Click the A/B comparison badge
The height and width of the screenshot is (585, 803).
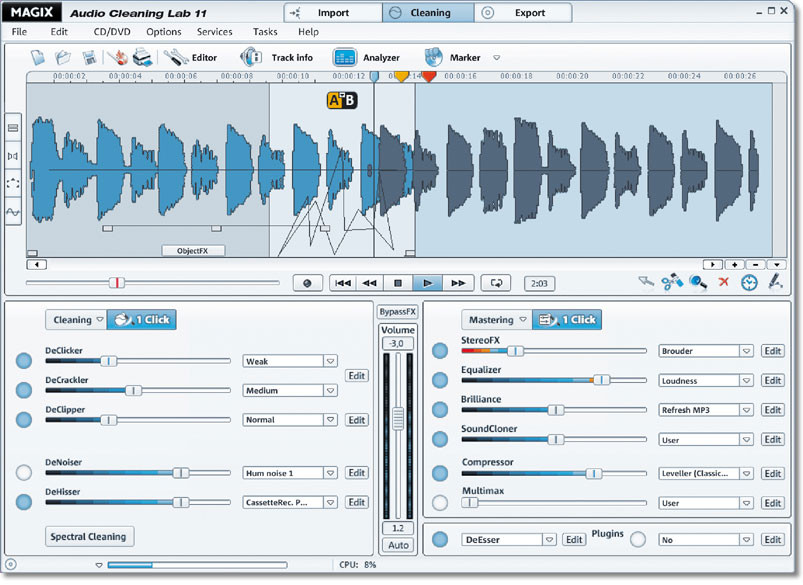(342, 100)
